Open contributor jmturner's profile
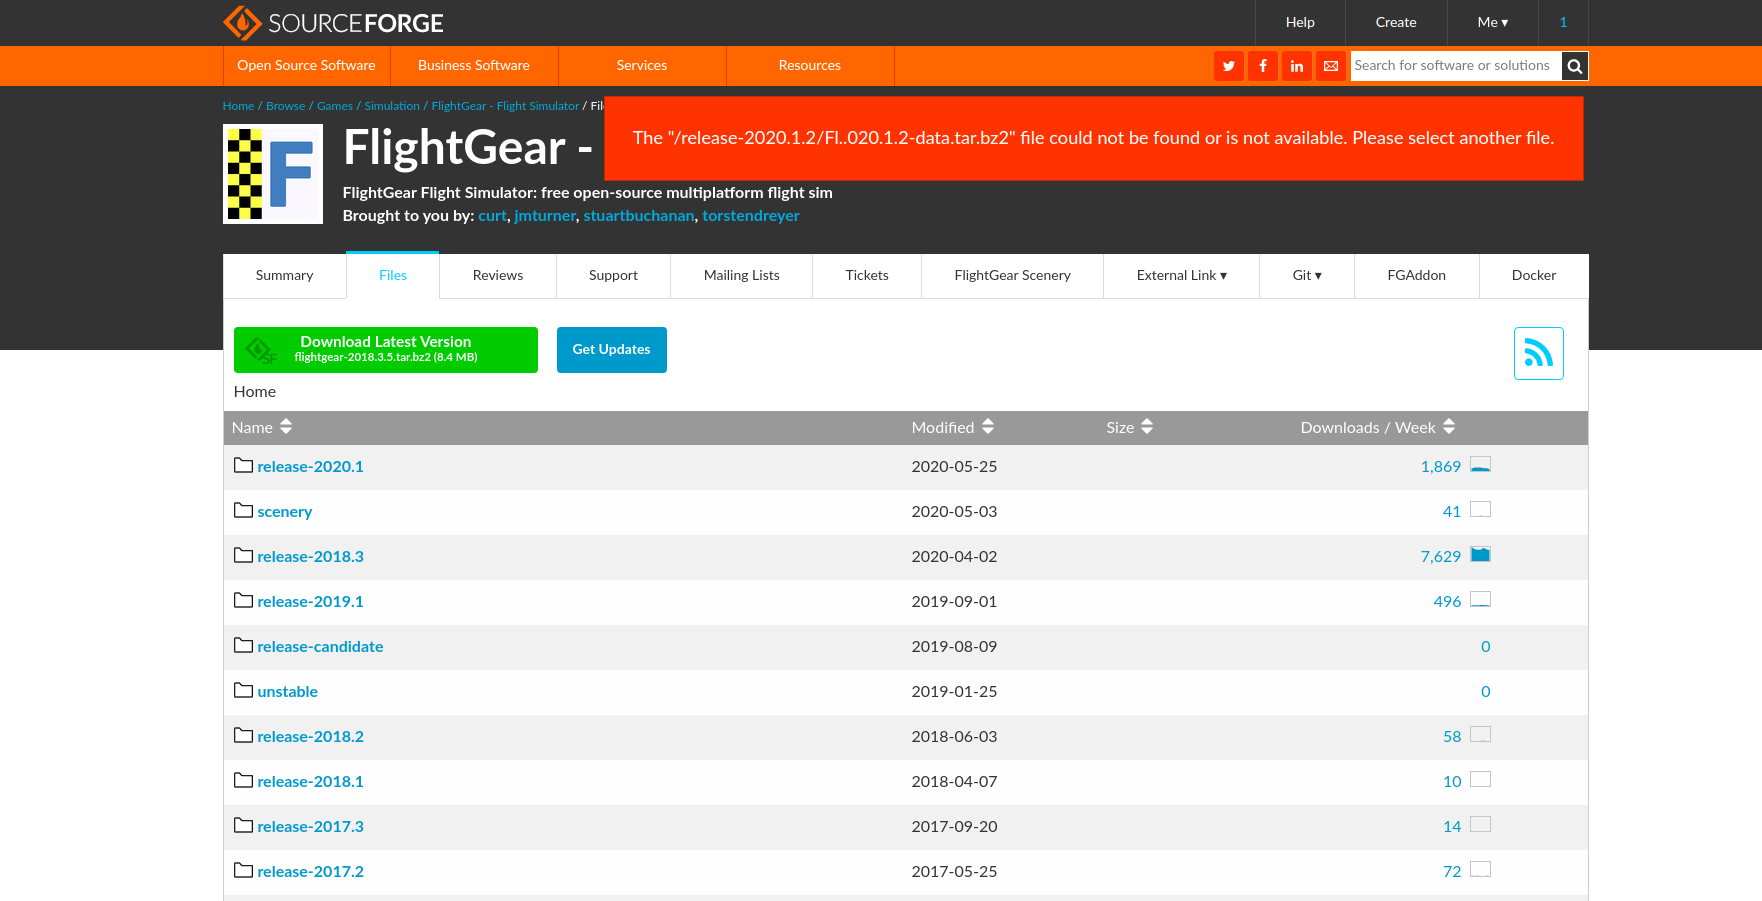This screenshot has height=901, width=1762. tap(545, 216)
